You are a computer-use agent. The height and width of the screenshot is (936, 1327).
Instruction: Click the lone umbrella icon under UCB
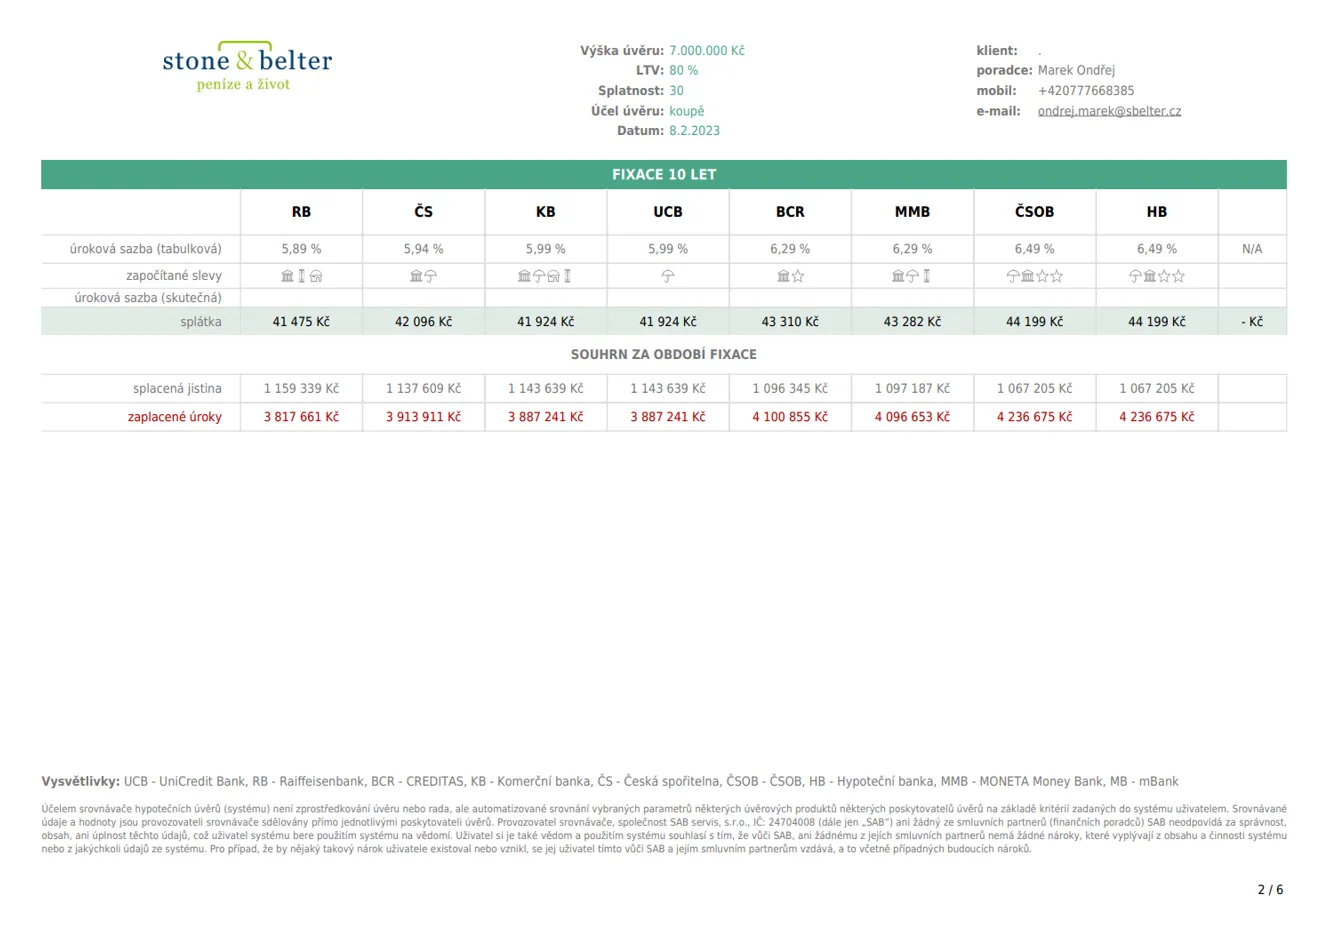[667, 276]
